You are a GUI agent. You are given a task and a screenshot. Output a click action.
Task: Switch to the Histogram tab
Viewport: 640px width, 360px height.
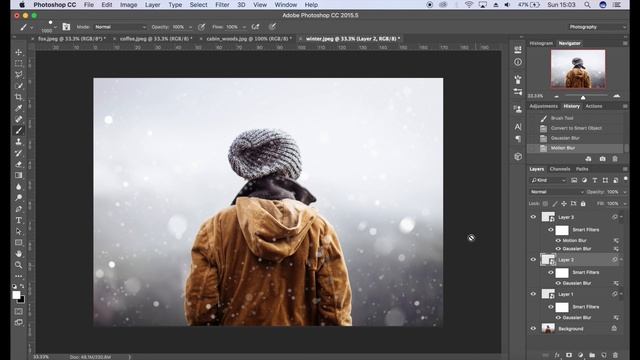[x=541, y=43]
